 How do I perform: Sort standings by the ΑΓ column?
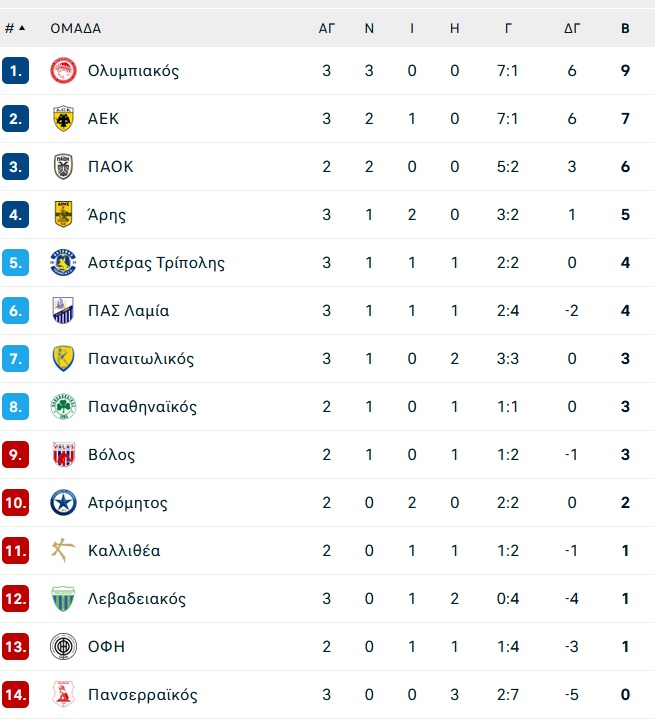point(327,28)
